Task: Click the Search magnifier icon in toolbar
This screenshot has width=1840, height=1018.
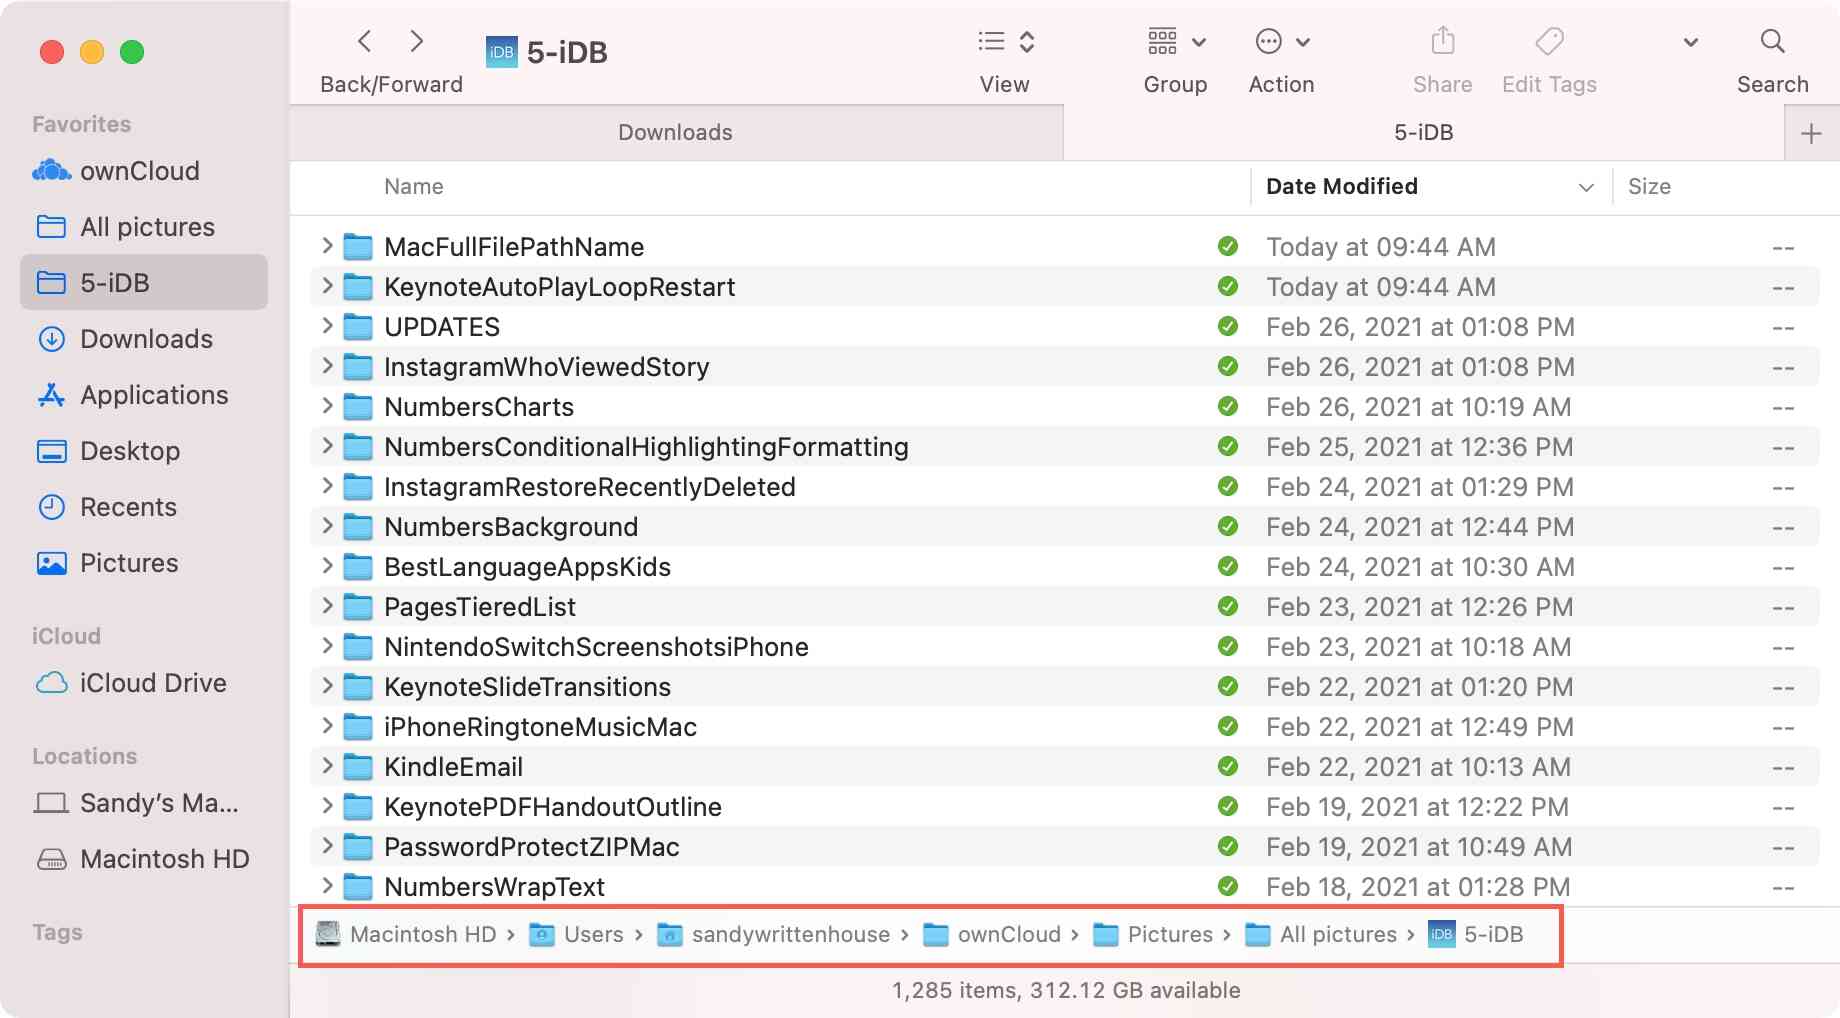Action: click(1771, 42)
